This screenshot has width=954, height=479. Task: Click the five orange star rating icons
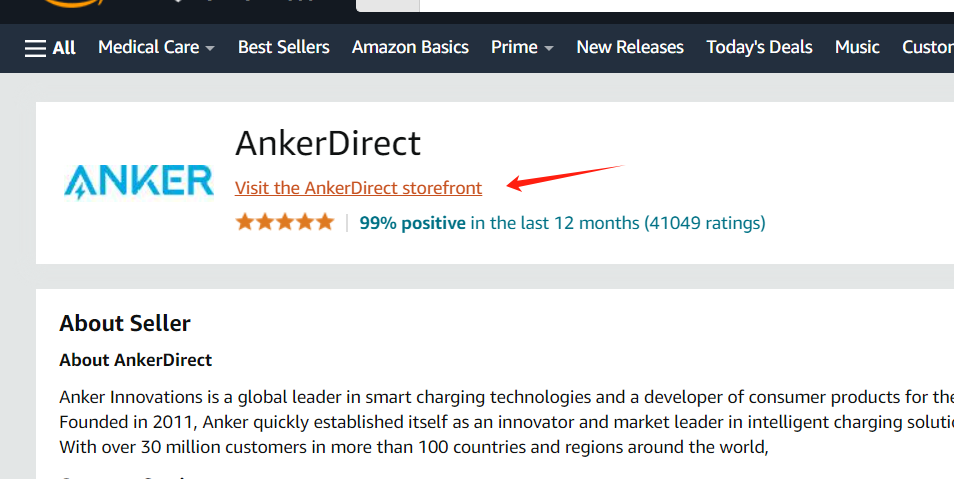284,222
